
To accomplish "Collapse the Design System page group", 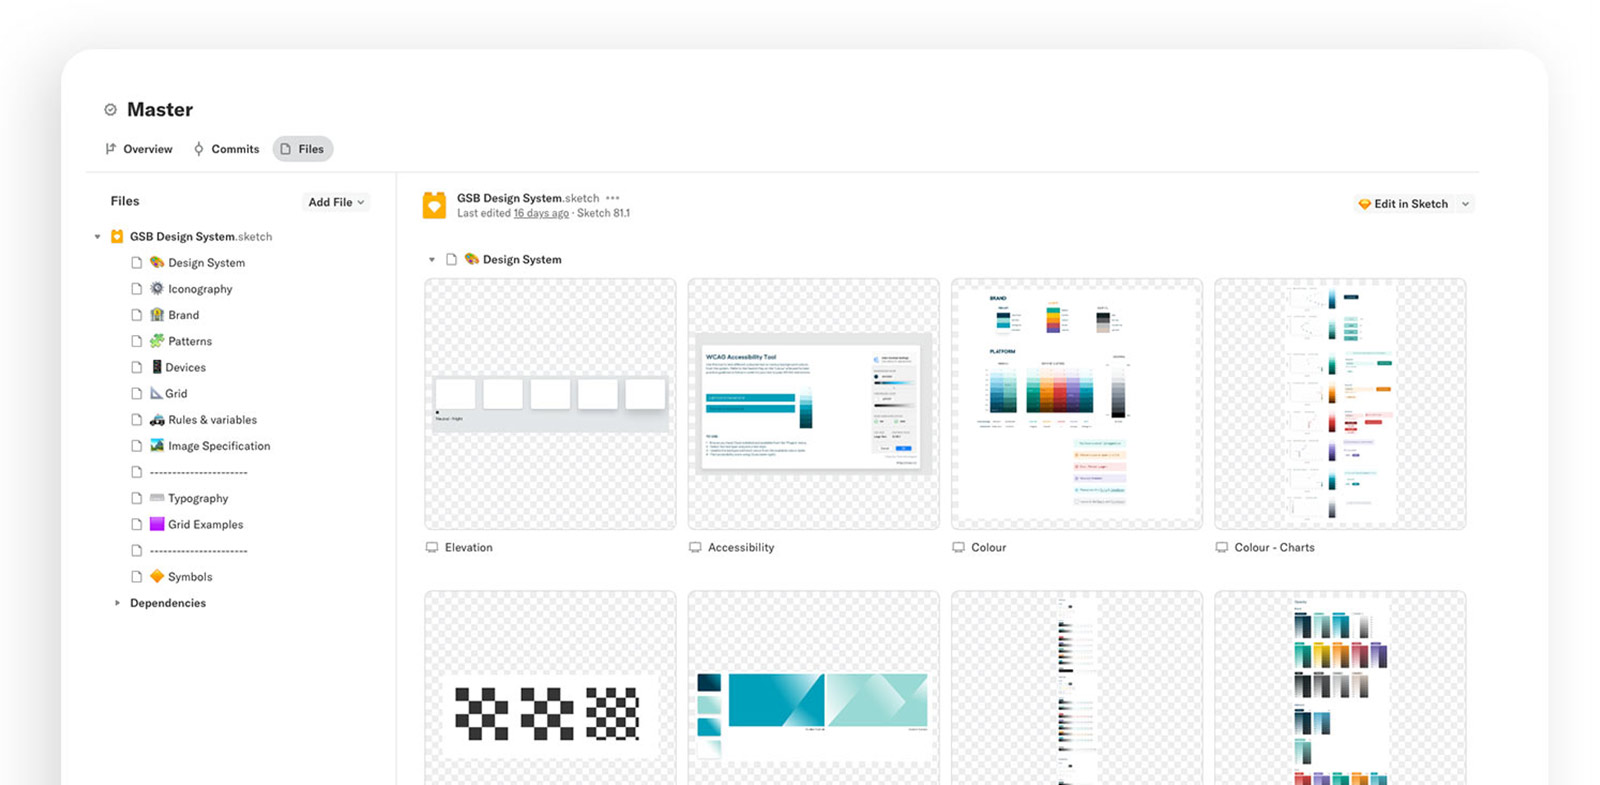I will (x=432, y=259).
